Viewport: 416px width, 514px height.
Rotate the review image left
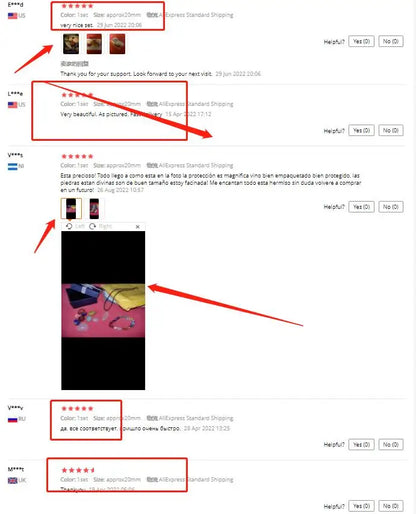coord(75,226)
